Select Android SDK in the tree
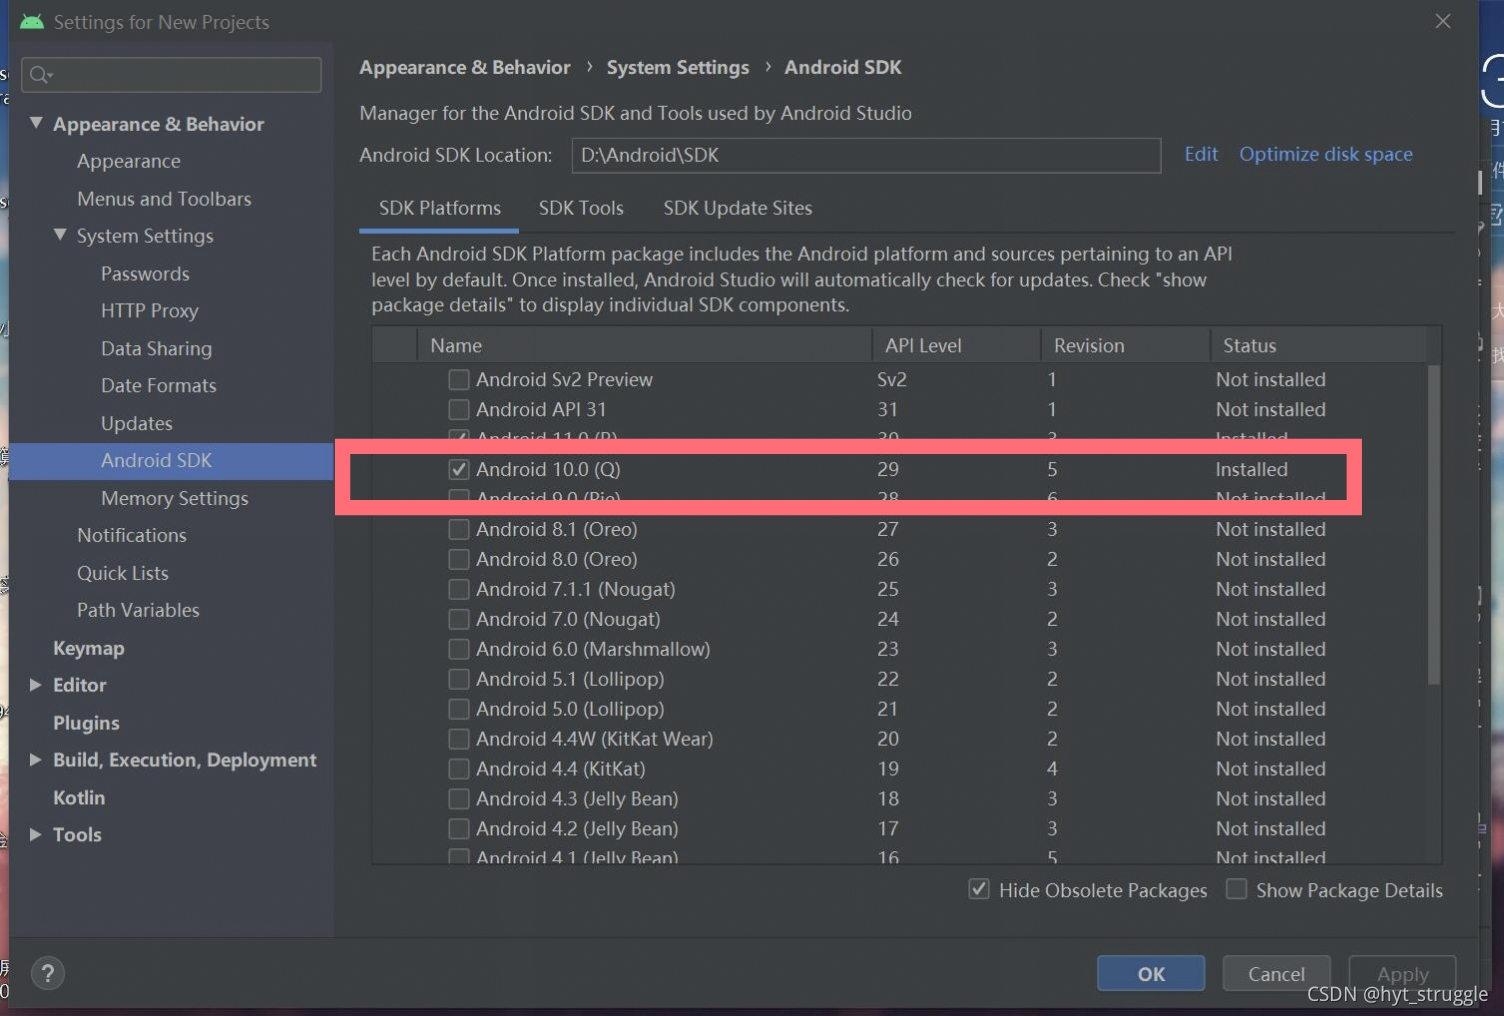The width and height of the screenshot is (1504, 1016). [171, 461]
